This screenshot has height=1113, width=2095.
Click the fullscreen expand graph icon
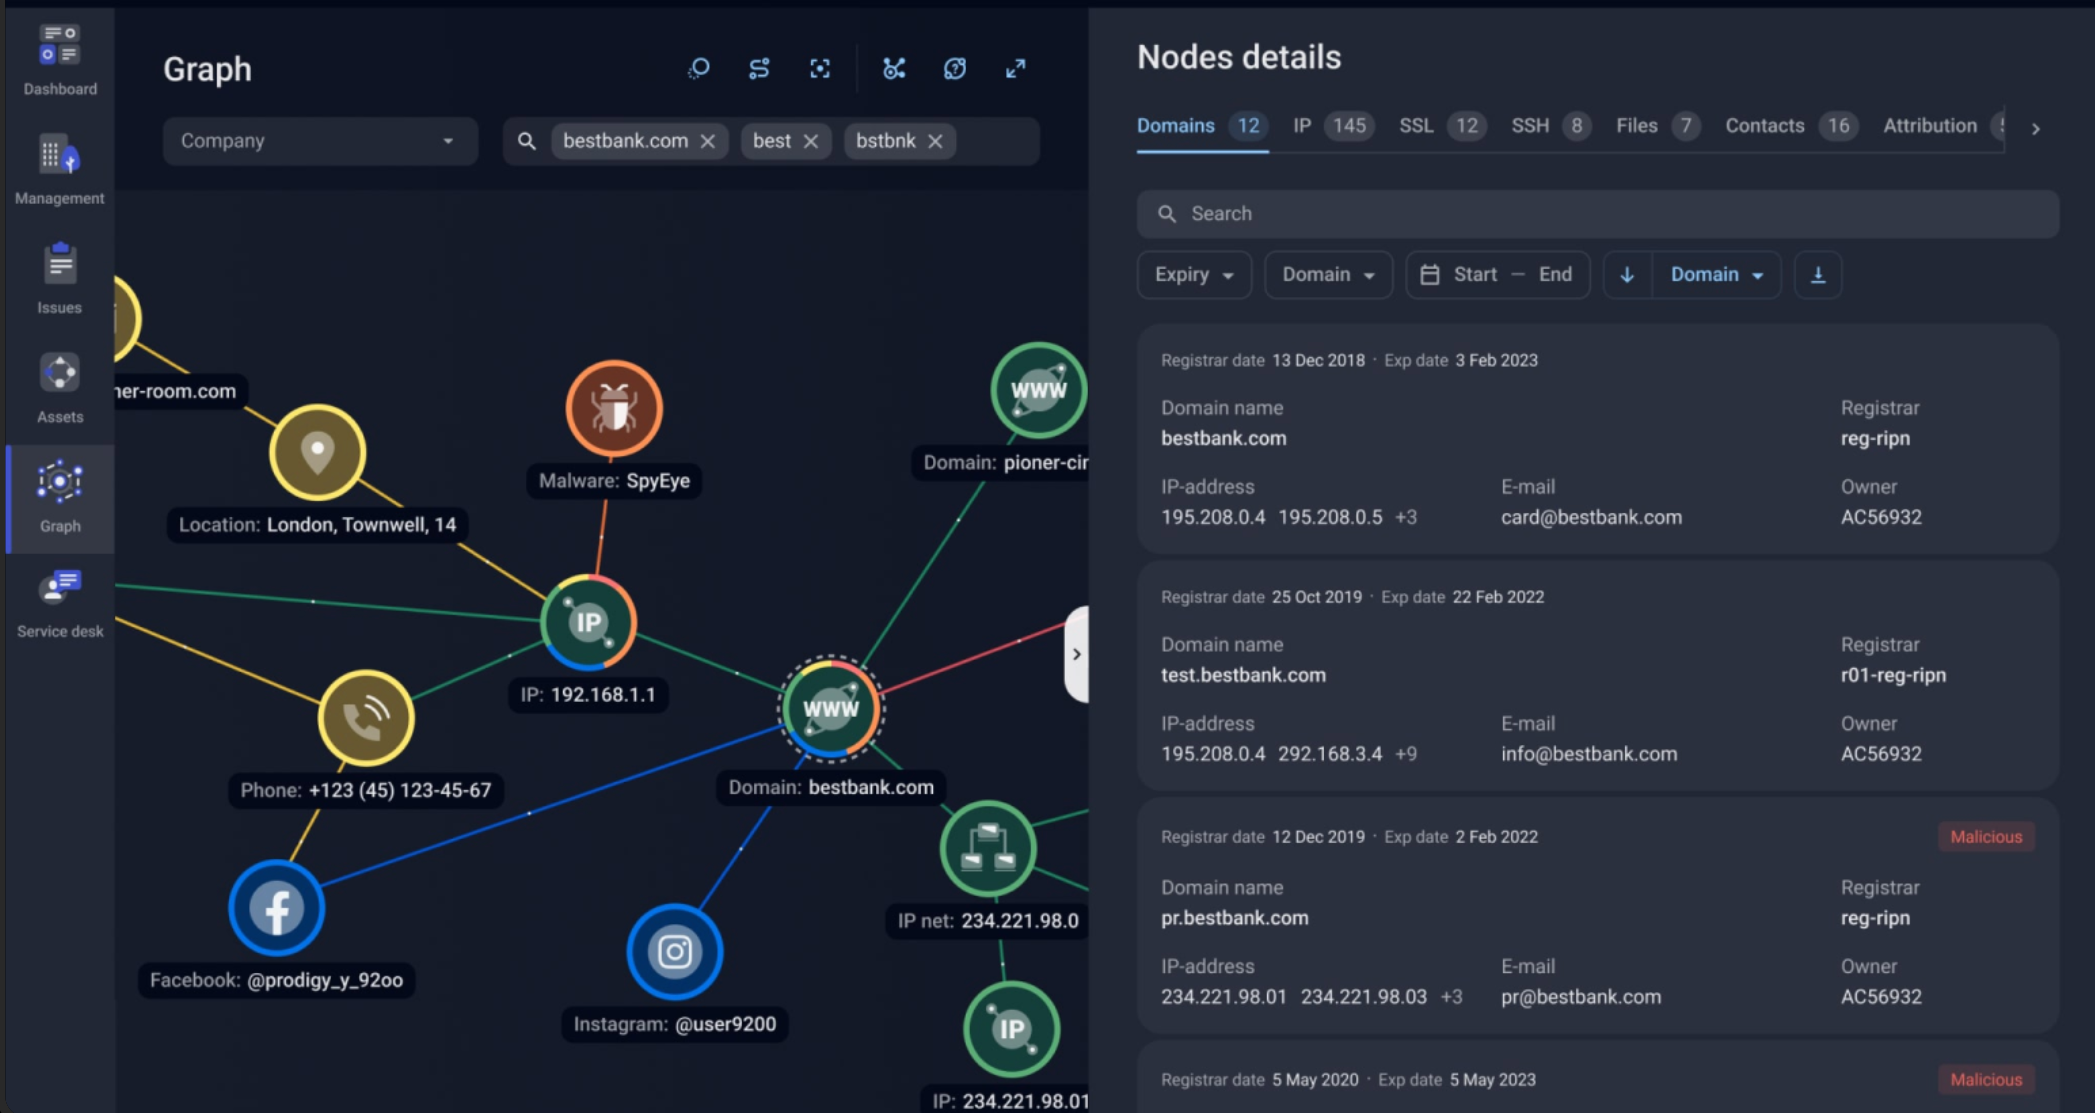(1015, 69)
